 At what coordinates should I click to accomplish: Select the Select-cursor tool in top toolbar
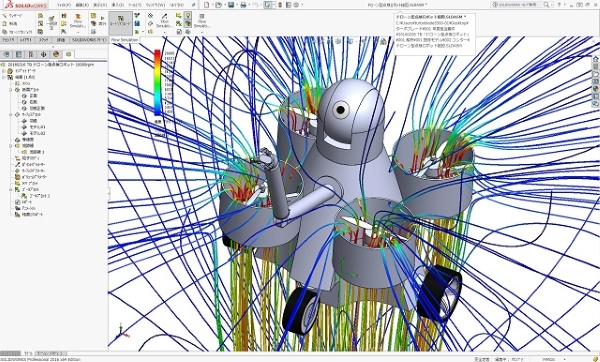[x=268, y=5]
